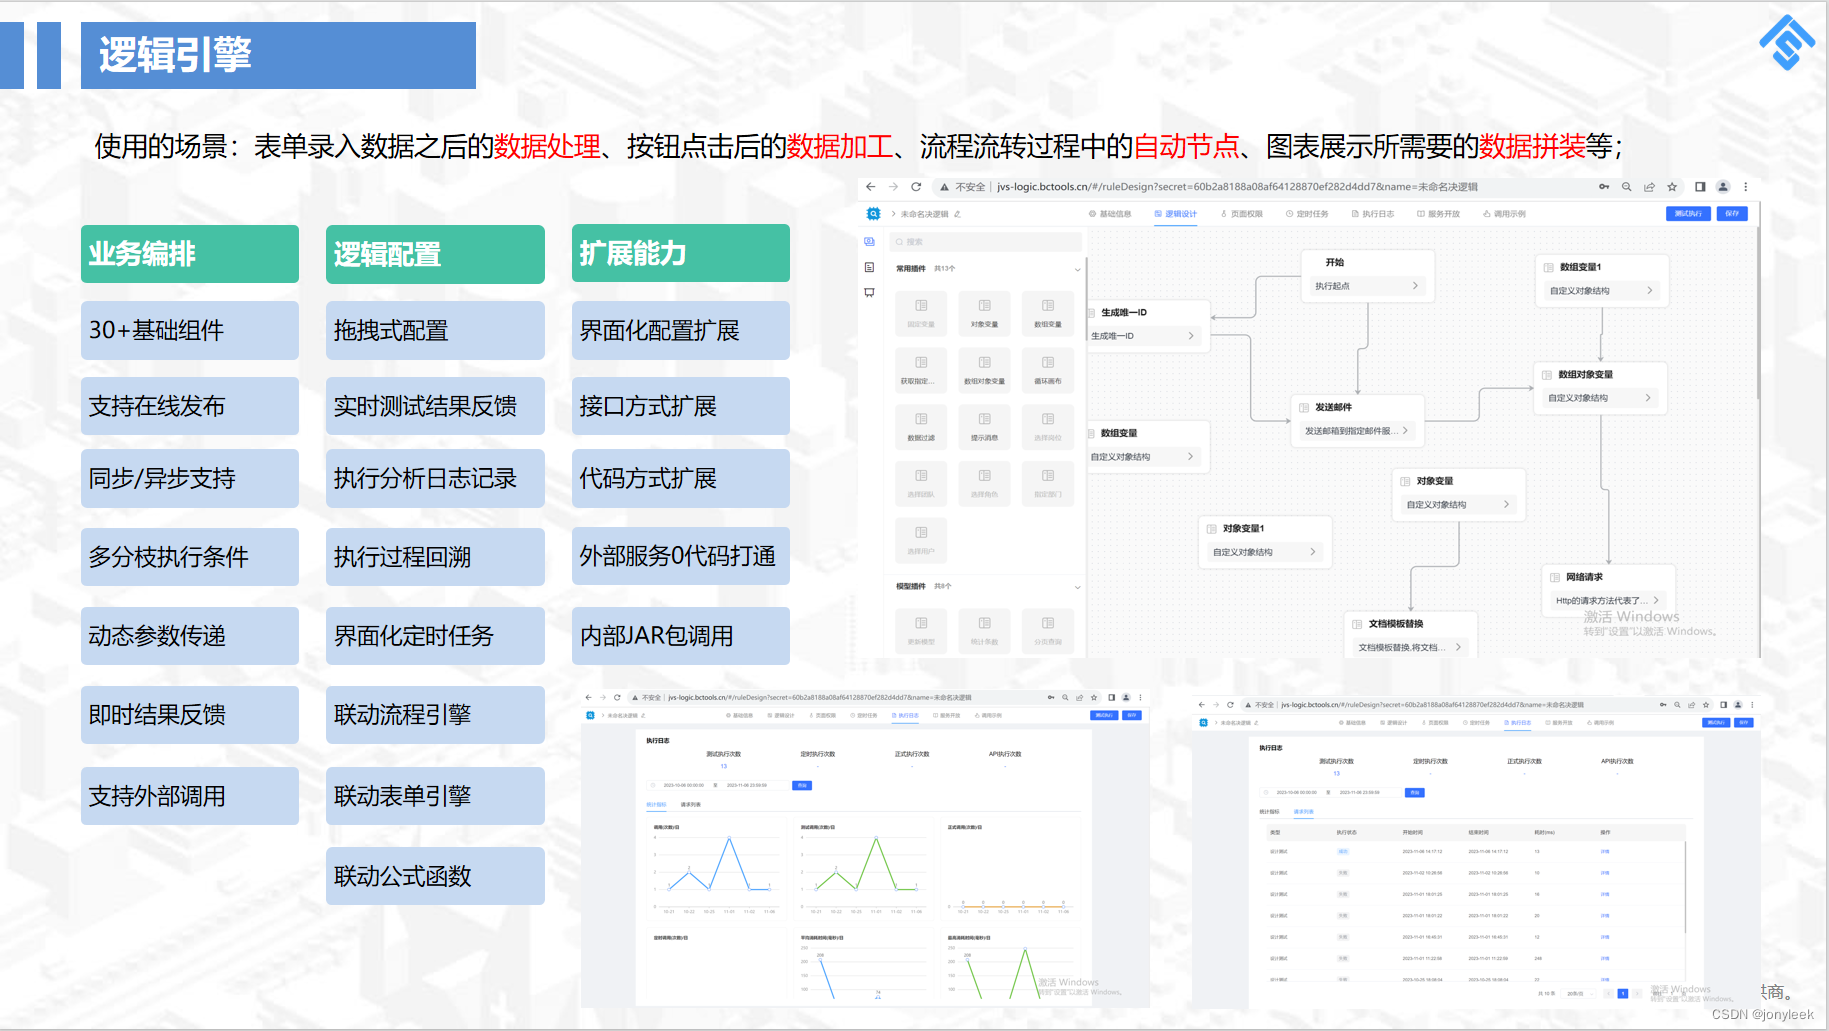Pick the 数组对象变量 plugin tile
The height and width of the screenshot is (1031, 1829).
984,370
